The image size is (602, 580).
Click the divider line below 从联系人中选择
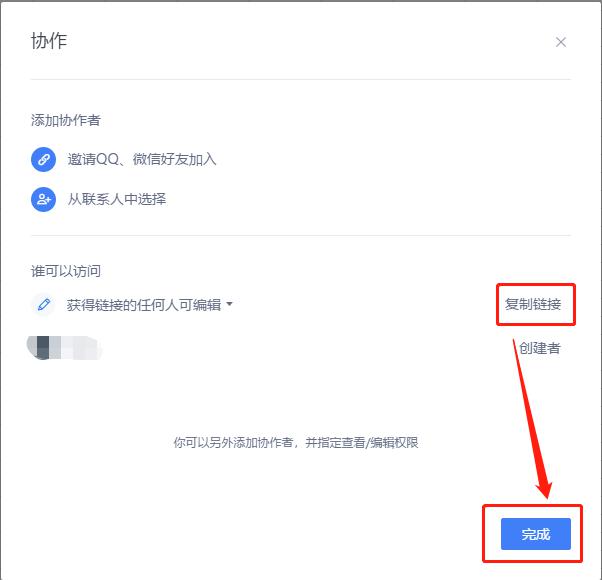[301, 235]
